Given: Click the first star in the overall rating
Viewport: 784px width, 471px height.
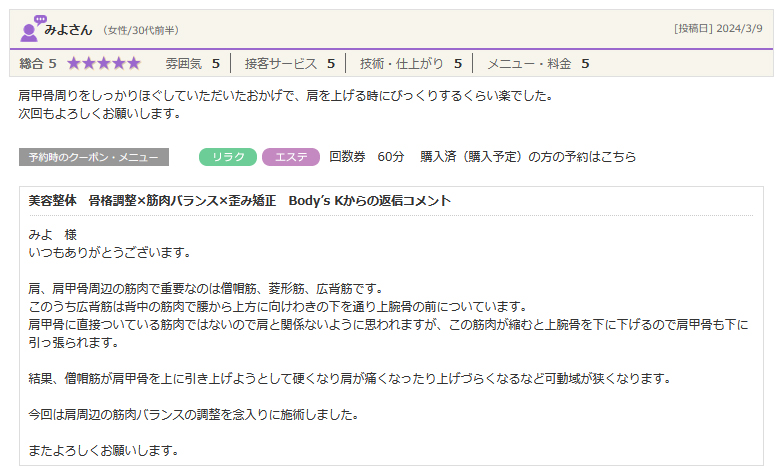Looking at the screenshot, I should tap(74, 63).
